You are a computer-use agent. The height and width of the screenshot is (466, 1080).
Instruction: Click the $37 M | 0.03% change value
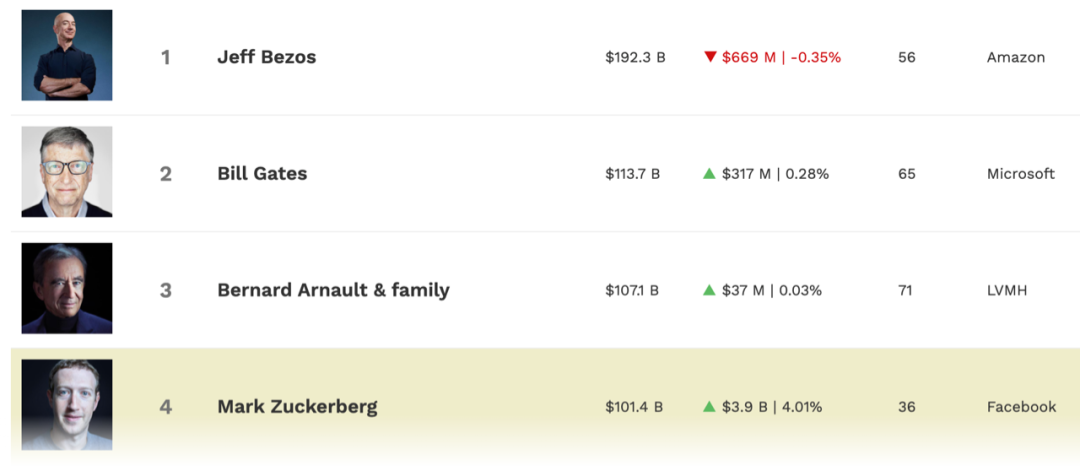point(771,290)
